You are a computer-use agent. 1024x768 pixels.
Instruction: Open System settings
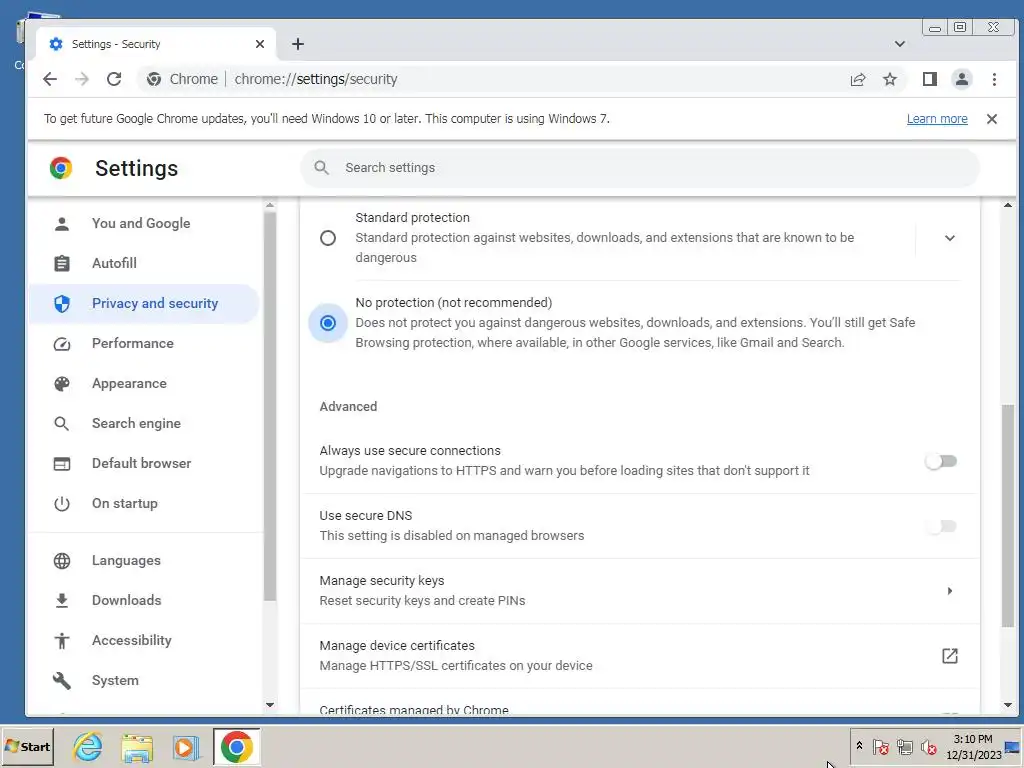pos(144,680)
